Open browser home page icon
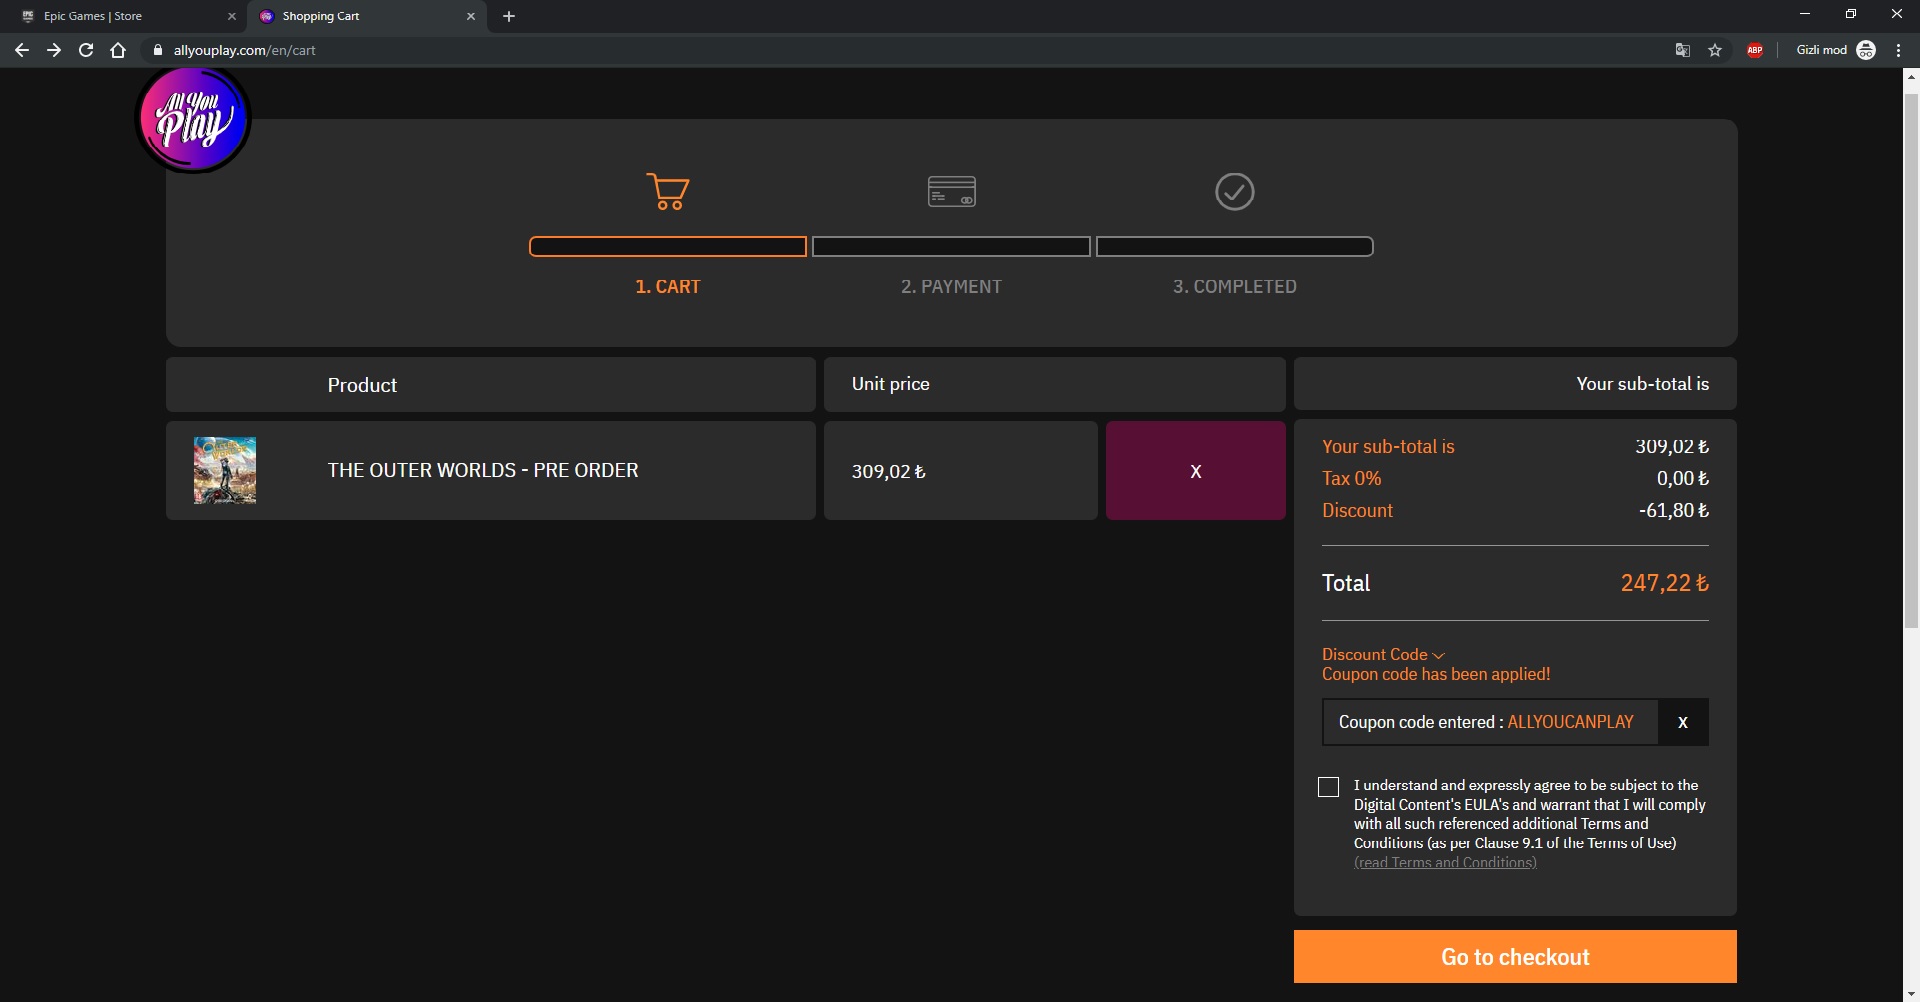The width and height of the screenshot is (1920, 1002). (118, 50)
